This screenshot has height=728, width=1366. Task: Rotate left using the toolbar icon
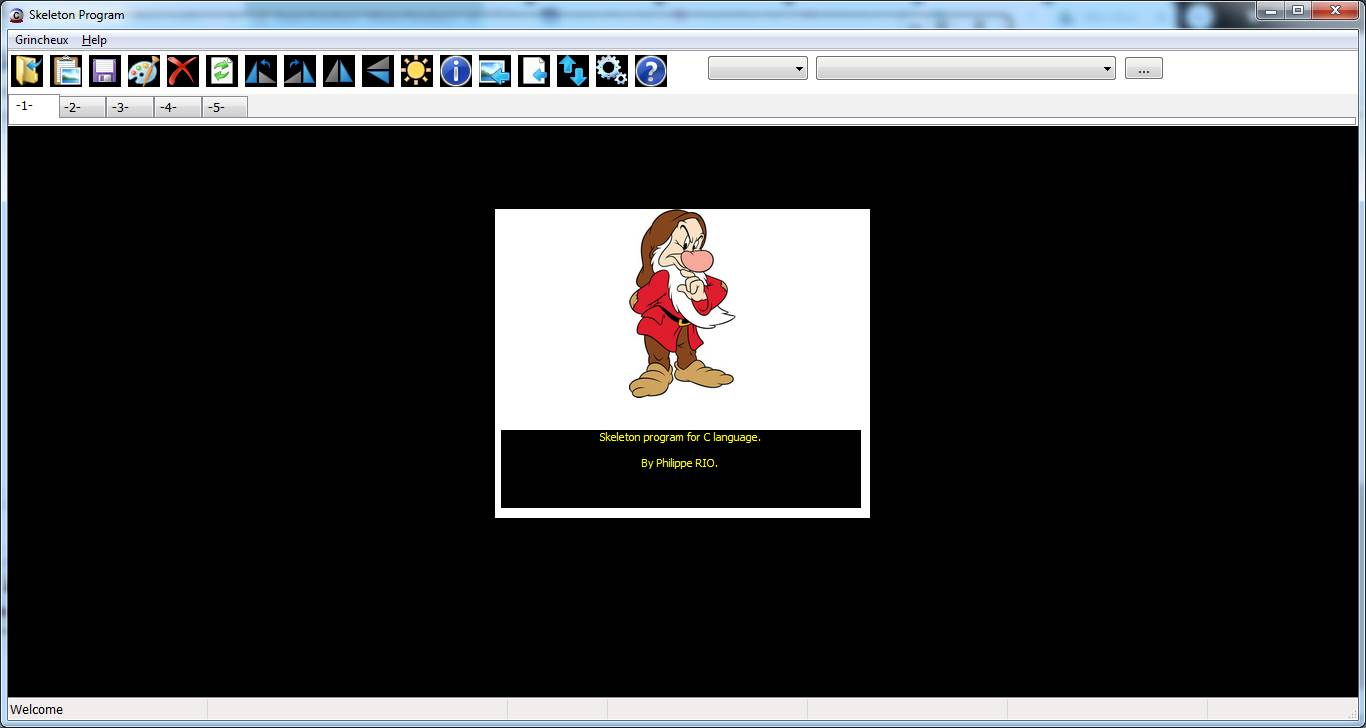tap(261, 71)
